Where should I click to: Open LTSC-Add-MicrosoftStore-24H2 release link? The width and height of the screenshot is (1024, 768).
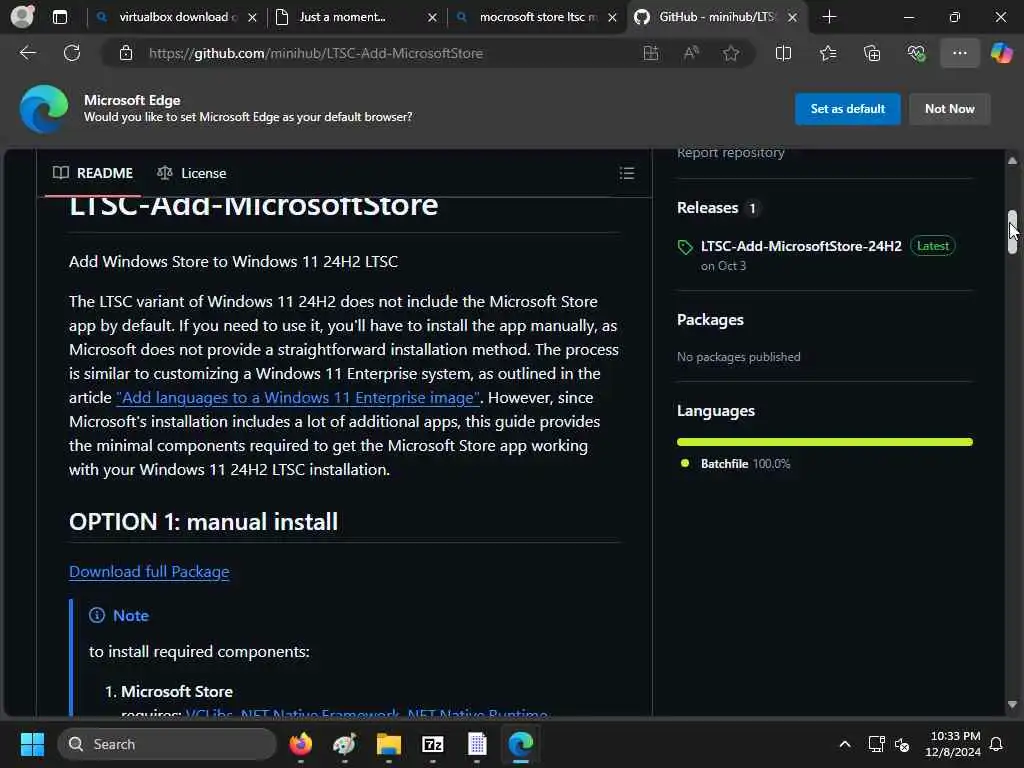[801, 246]
